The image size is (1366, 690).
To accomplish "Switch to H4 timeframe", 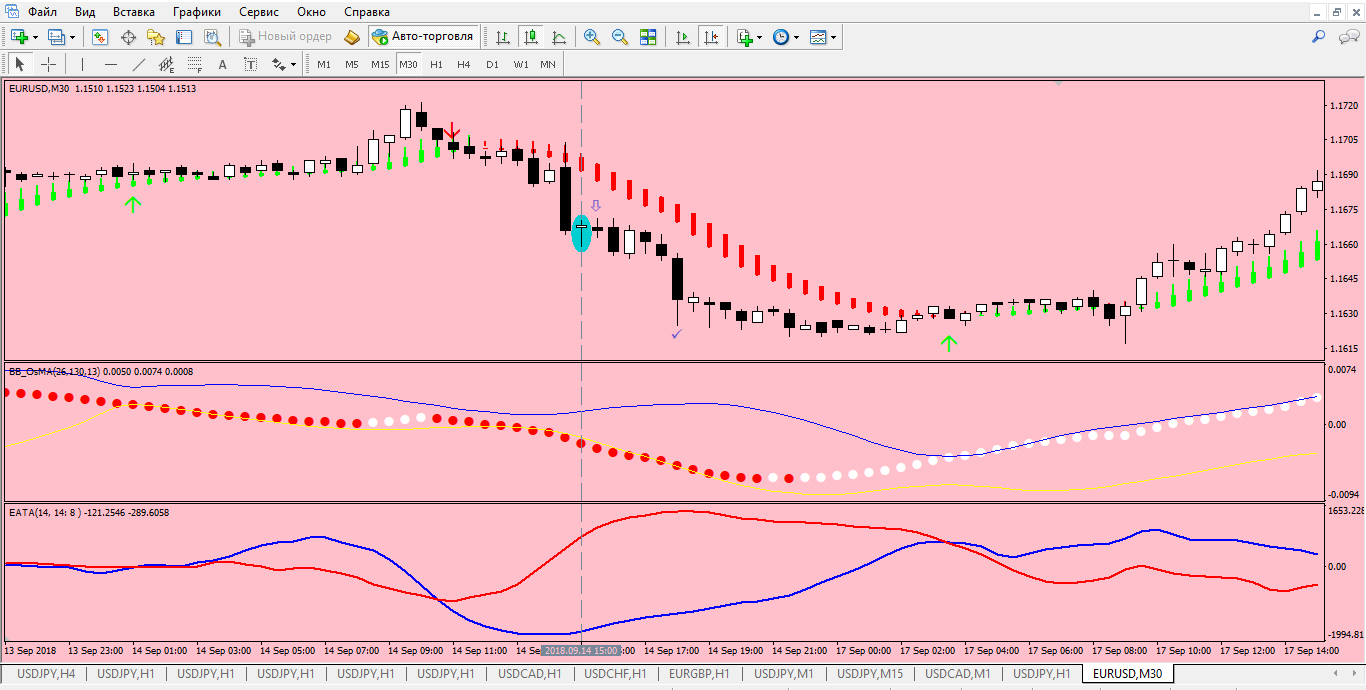I will point(464,64).
